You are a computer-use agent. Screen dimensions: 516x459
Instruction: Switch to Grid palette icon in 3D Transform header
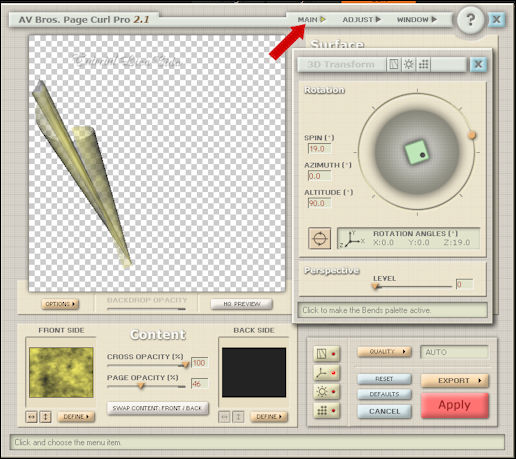424,64
